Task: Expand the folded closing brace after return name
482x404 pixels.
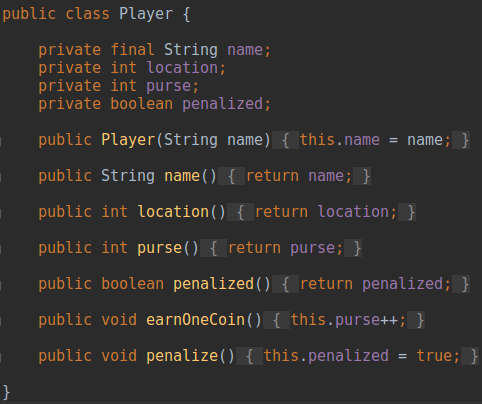Action: click(362, 176)
